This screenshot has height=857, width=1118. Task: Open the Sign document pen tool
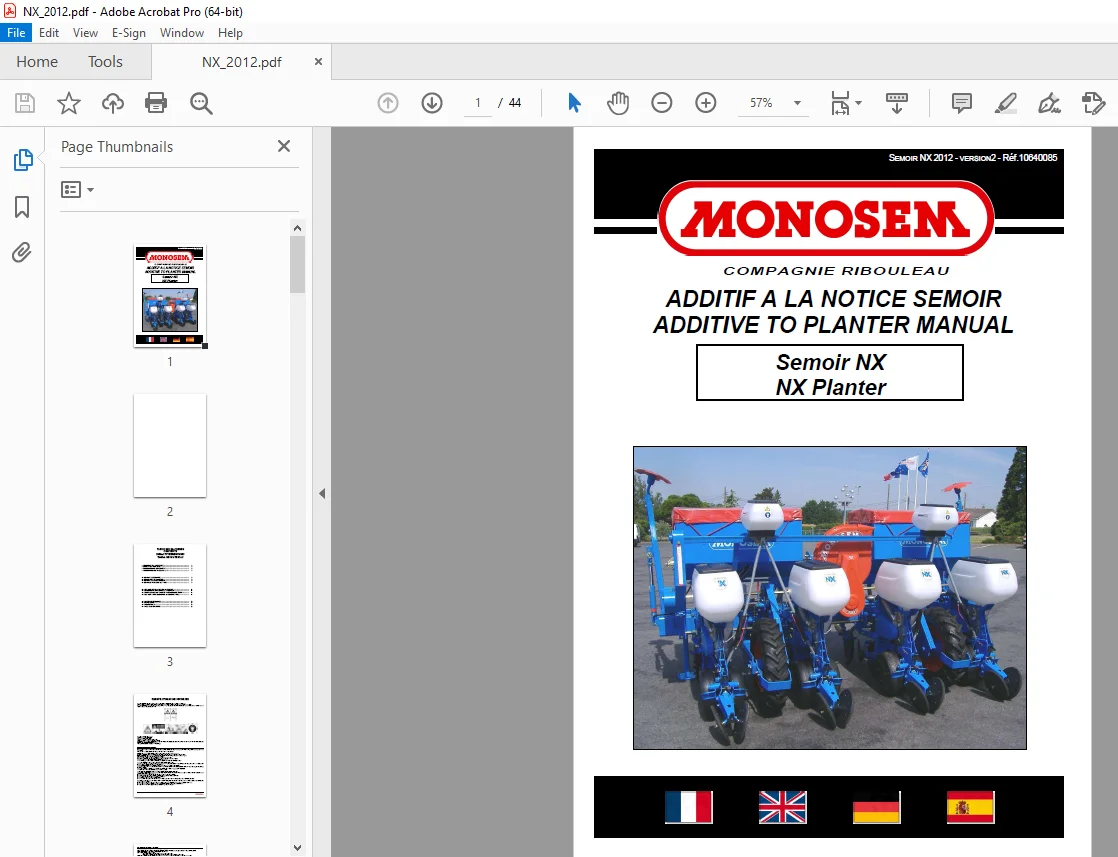[1049, 103]
